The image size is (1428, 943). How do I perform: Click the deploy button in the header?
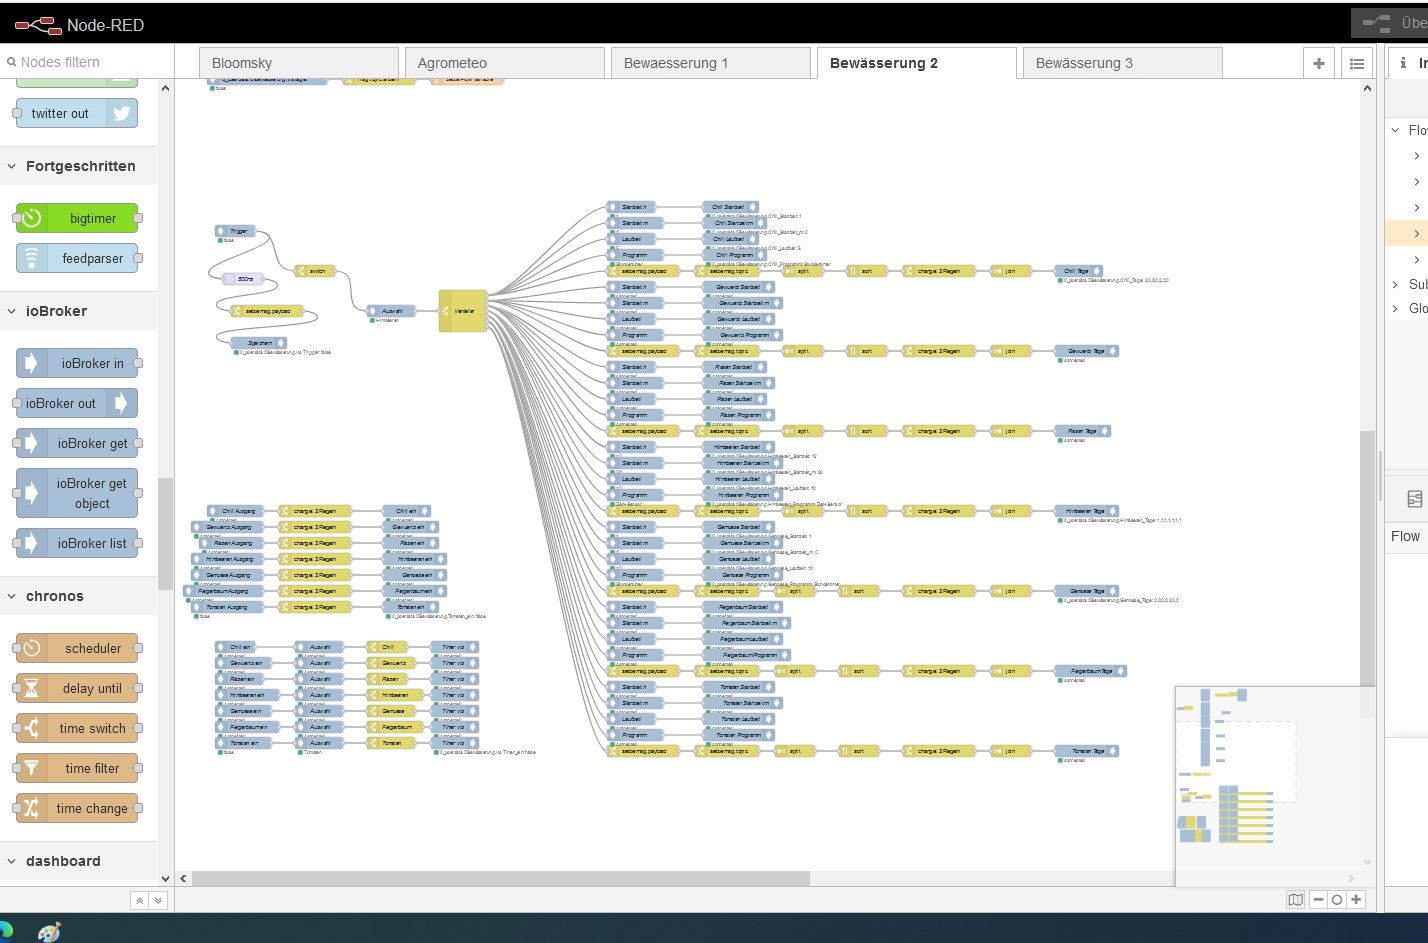[x=1390, y=23]
